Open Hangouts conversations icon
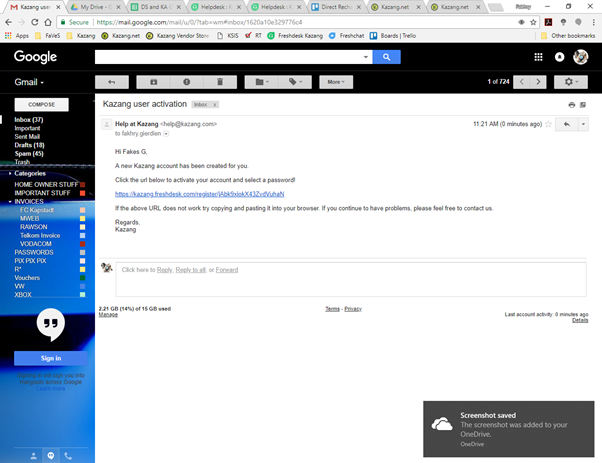The image size is (602, 463). tap(51, 456)
